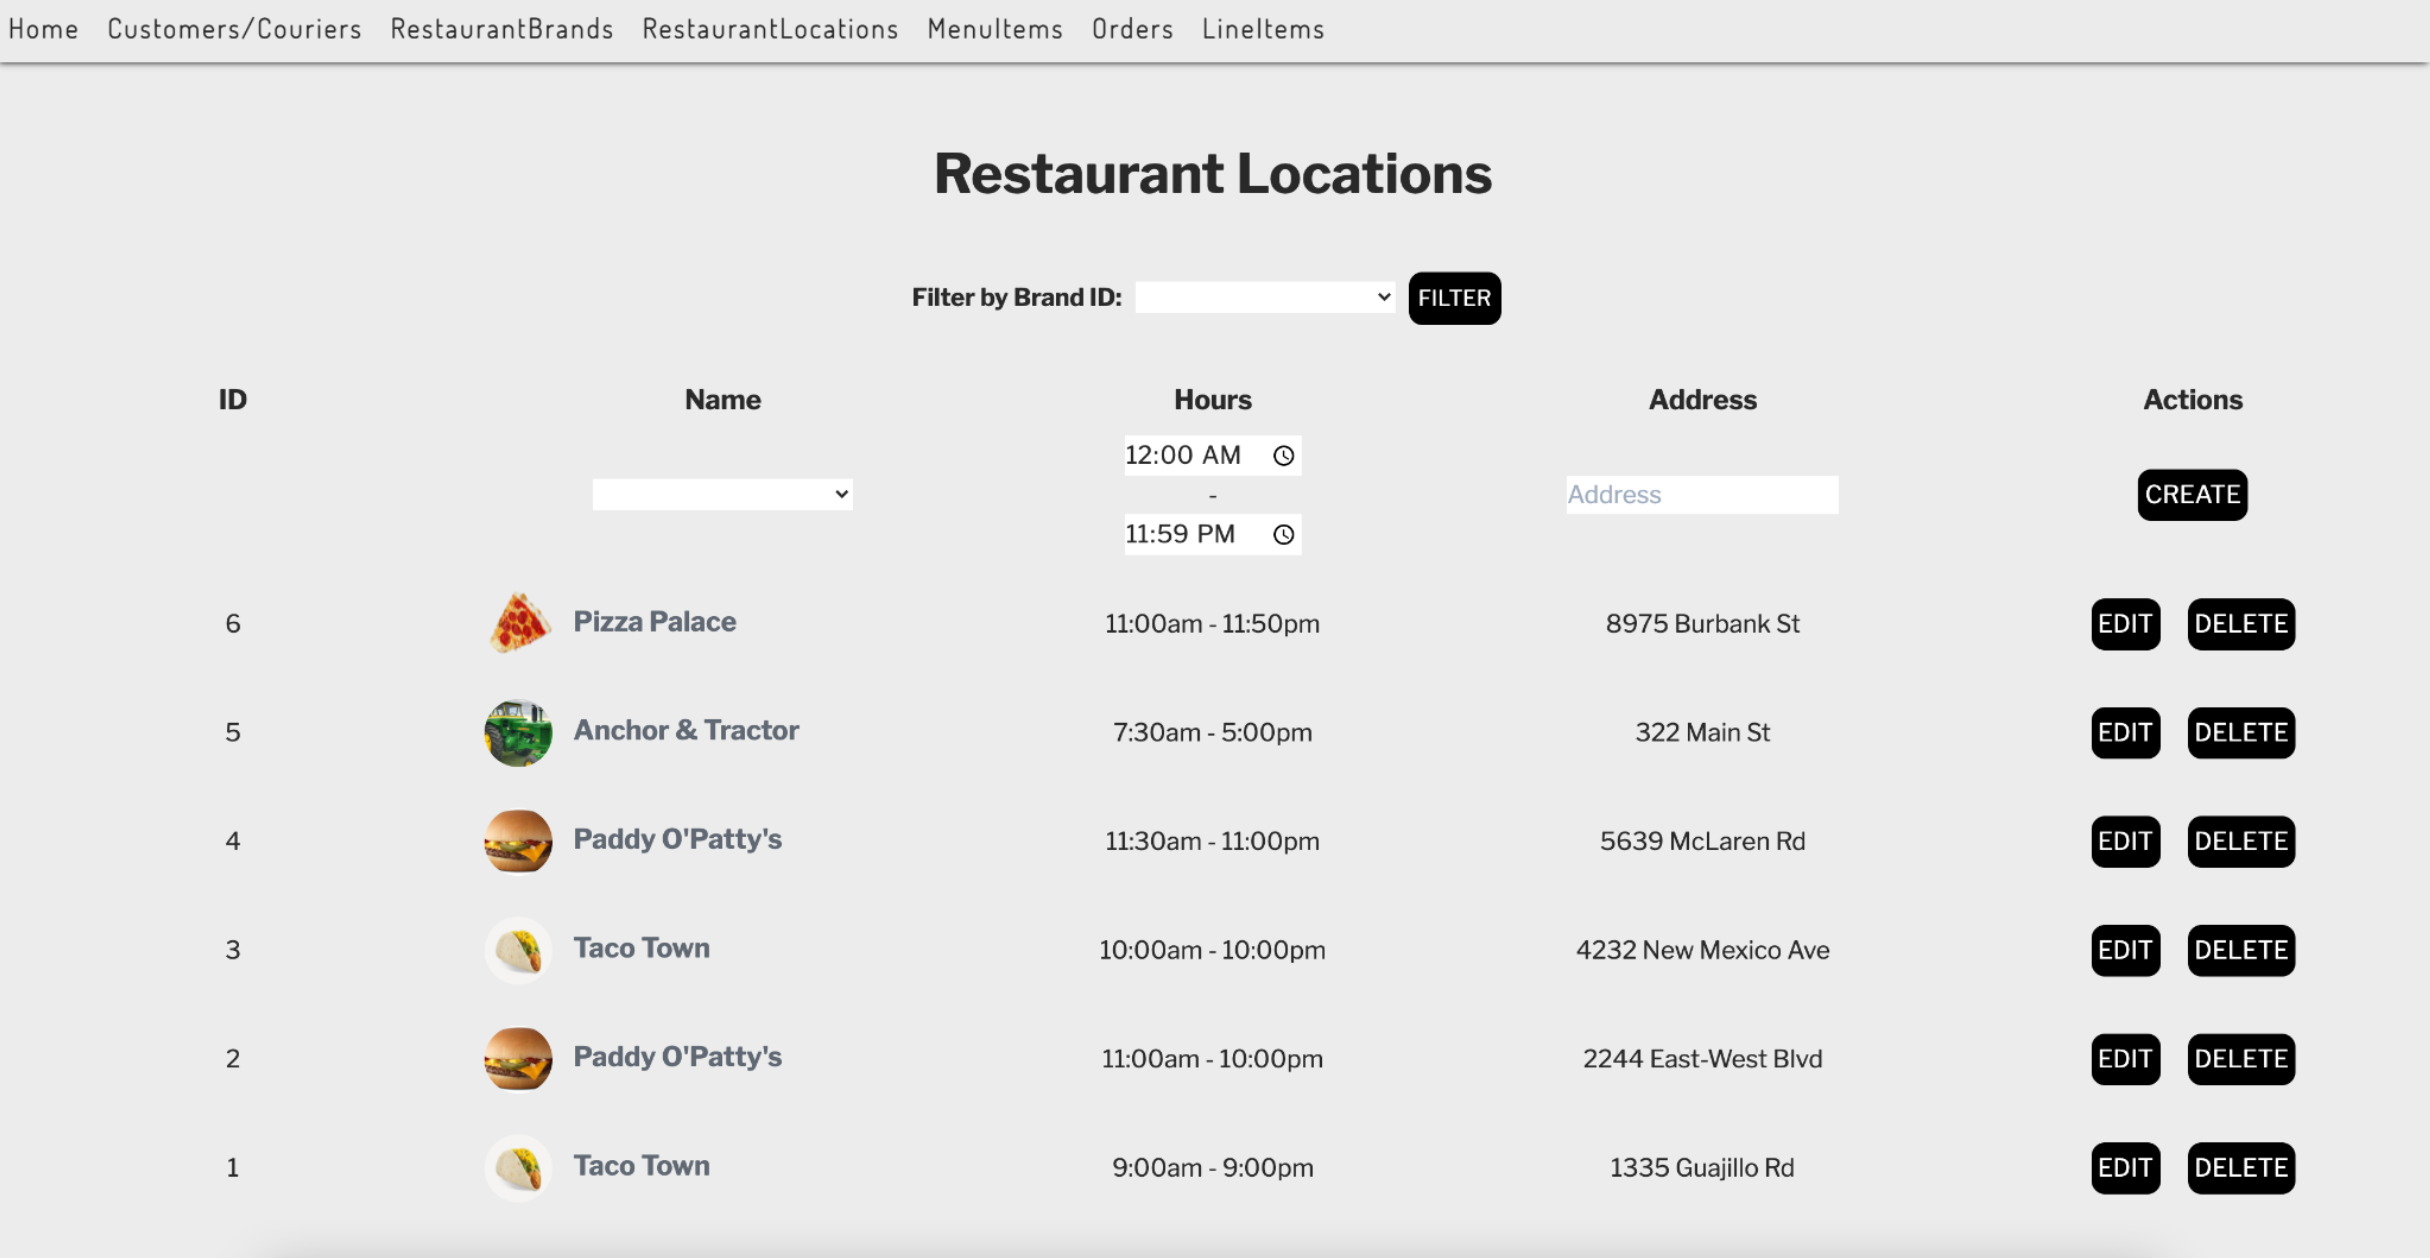This screenshot has height=1260, width=2430.
Task: Edit the Pizza Palace location
Action: click(x=2125, y=624)
